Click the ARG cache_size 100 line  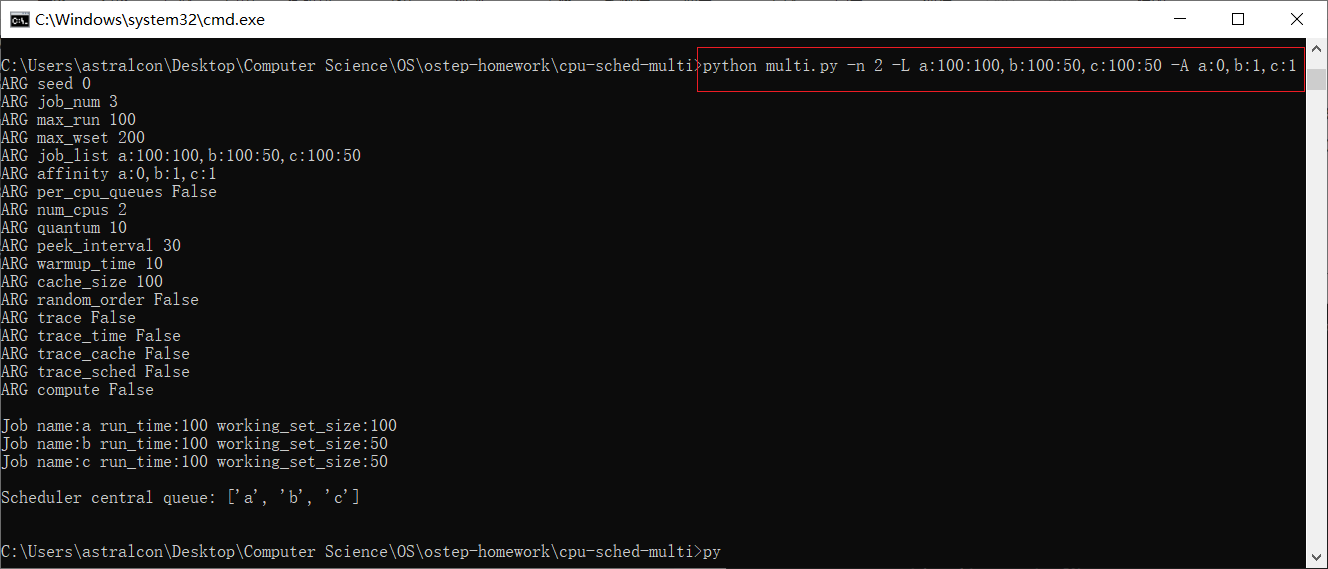tap(82, 282)
